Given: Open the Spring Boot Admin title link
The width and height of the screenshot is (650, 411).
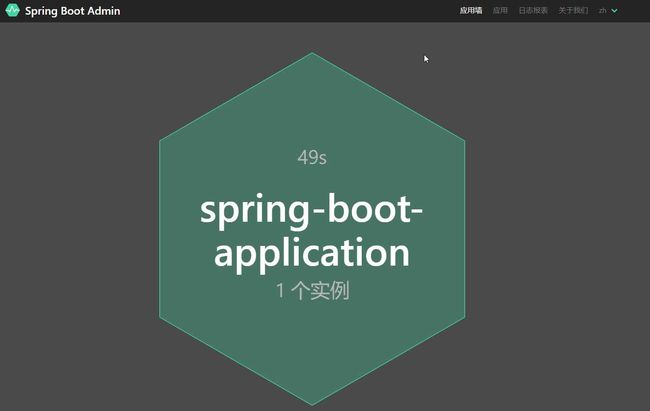Looking at the screenshot, I should (x=73, y=11).
